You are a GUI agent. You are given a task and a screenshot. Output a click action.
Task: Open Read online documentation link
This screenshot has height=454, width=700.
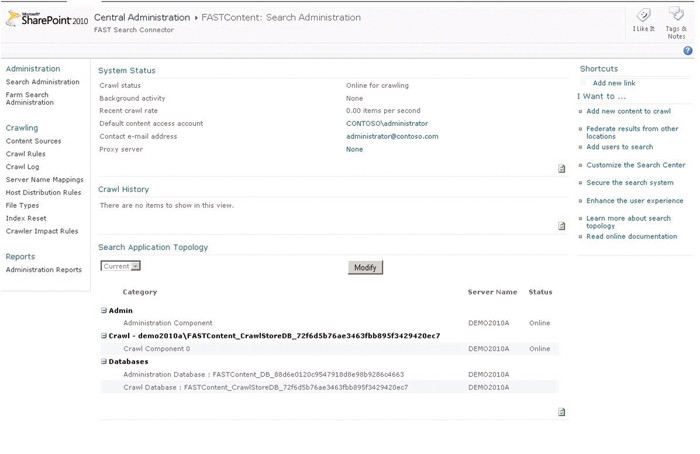[631, 237]
